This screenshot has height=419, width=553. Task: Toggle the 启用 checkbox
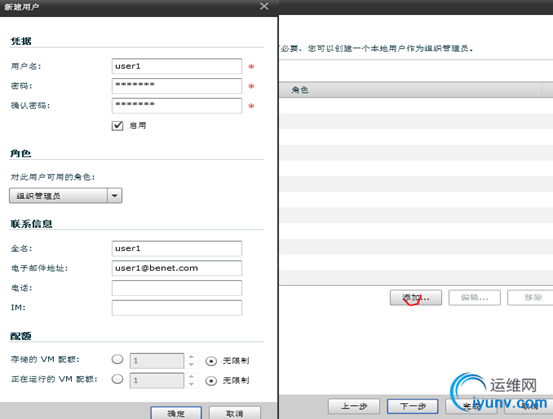[x=117, y=126]
